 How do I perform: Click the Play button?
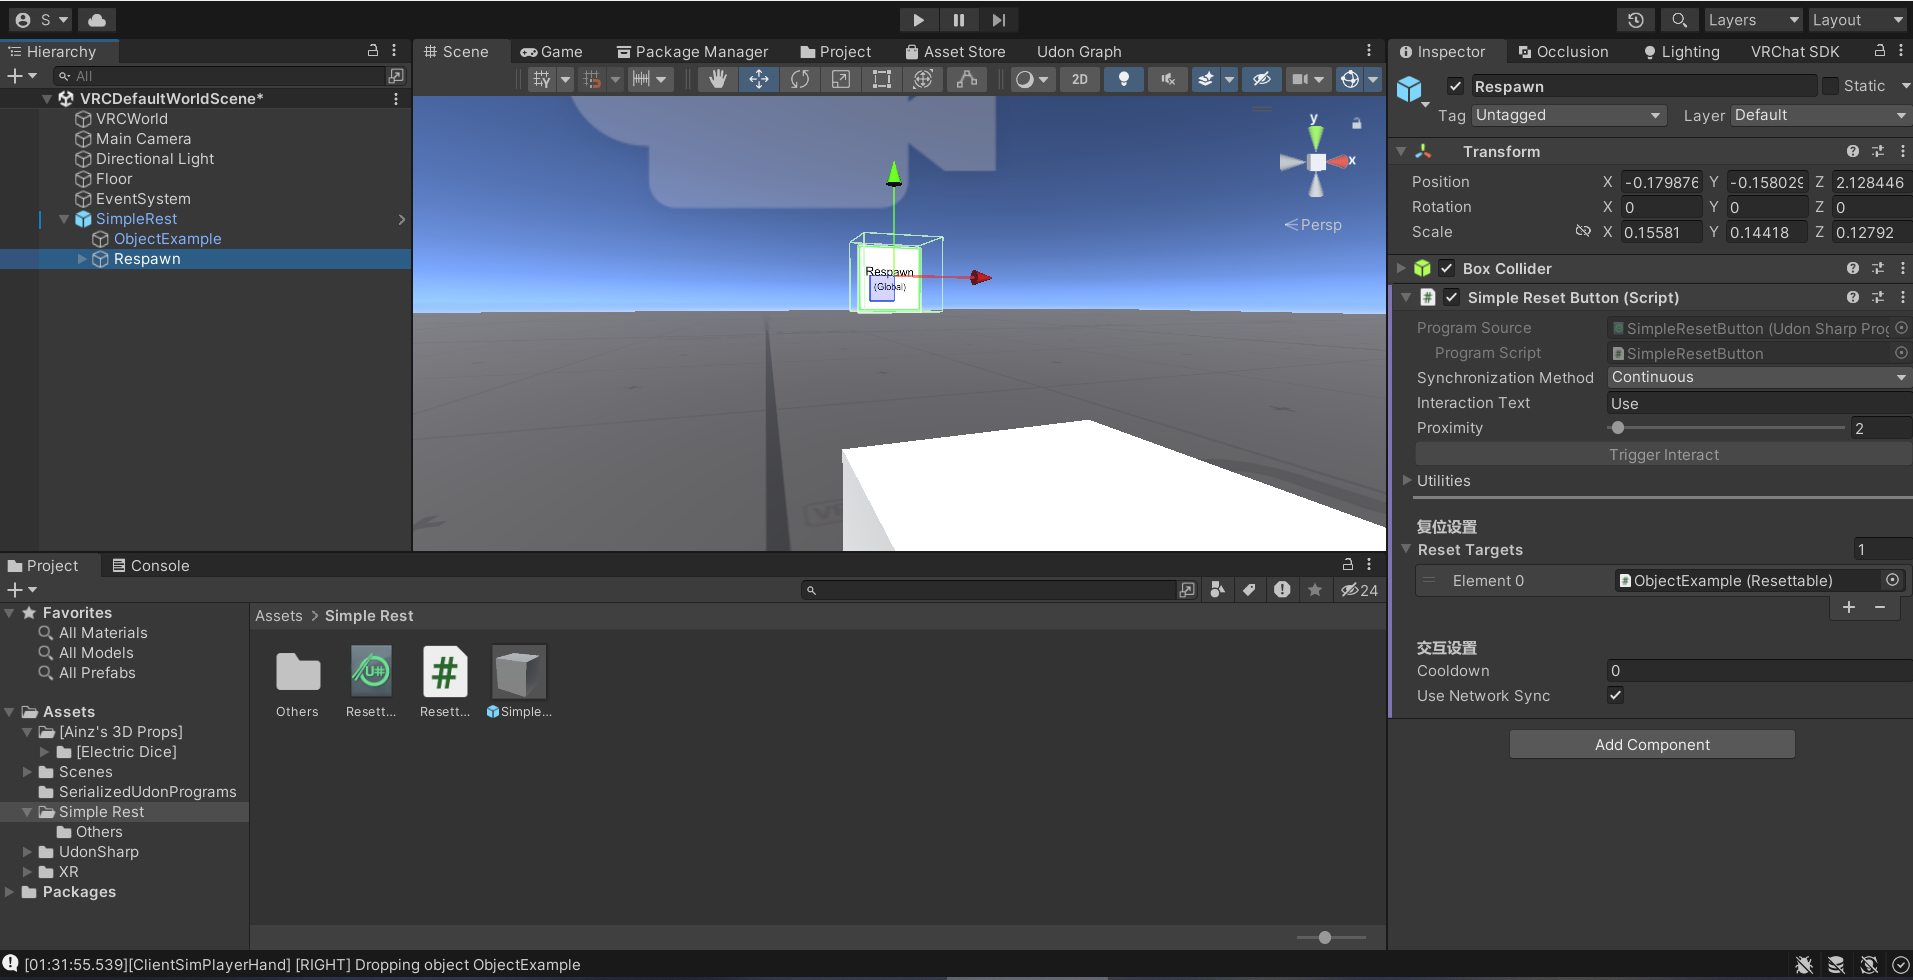tap(918, 19)
